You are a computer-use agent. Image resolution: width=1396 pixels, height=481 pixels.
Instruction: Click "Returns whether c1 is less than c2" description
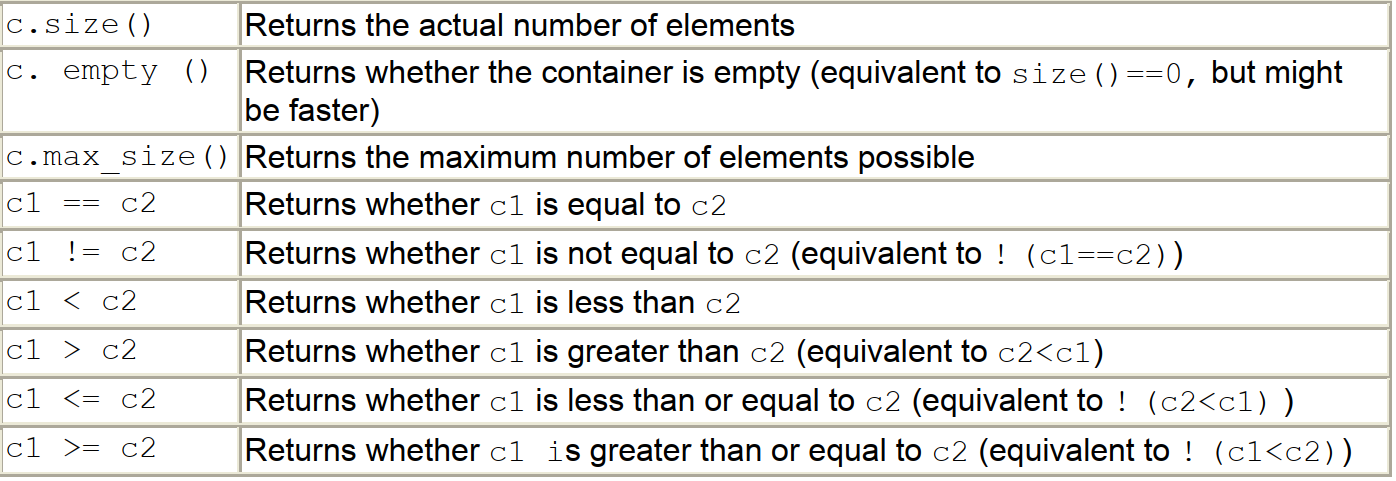(493, 303)
